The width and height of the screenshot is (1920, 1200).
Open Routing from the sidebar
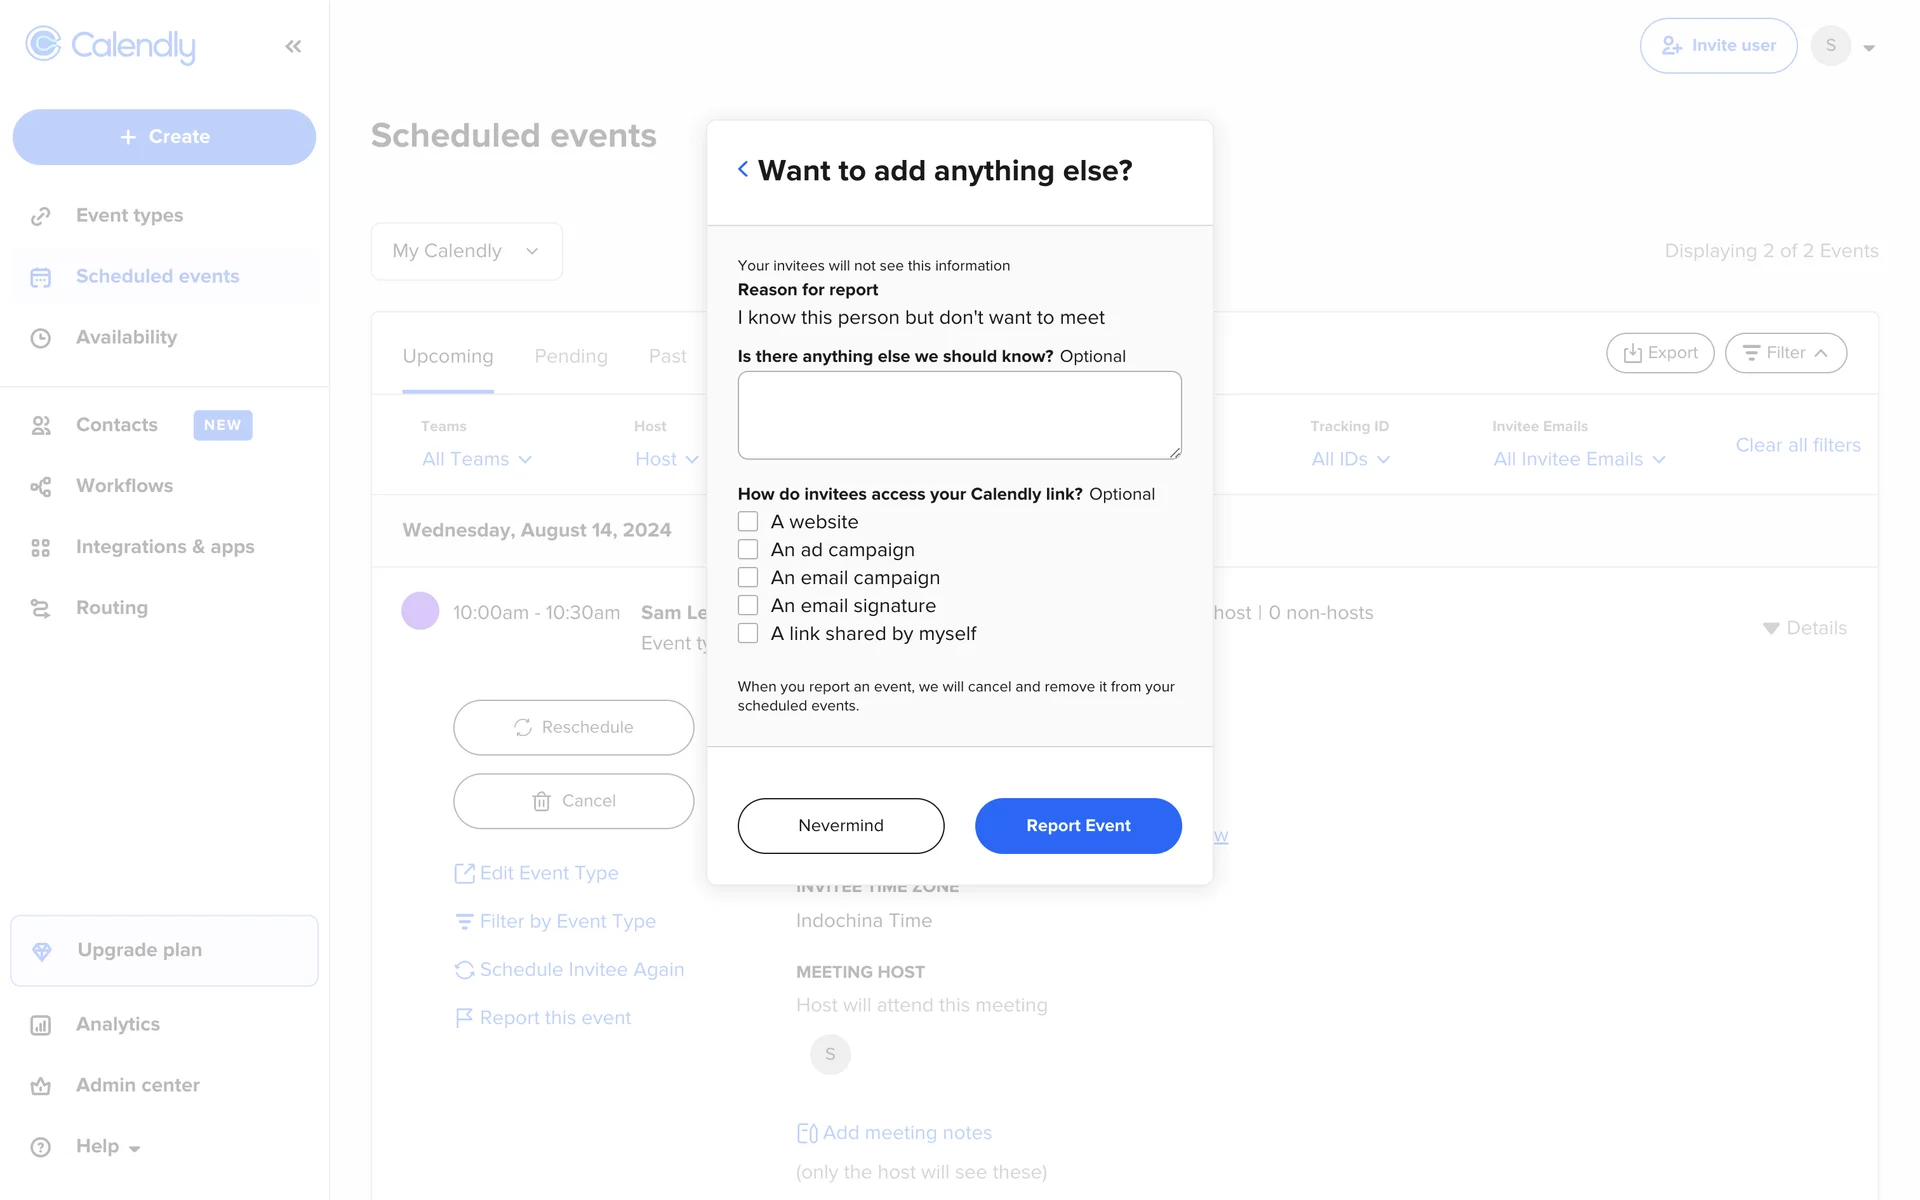(x=111, y=608)
